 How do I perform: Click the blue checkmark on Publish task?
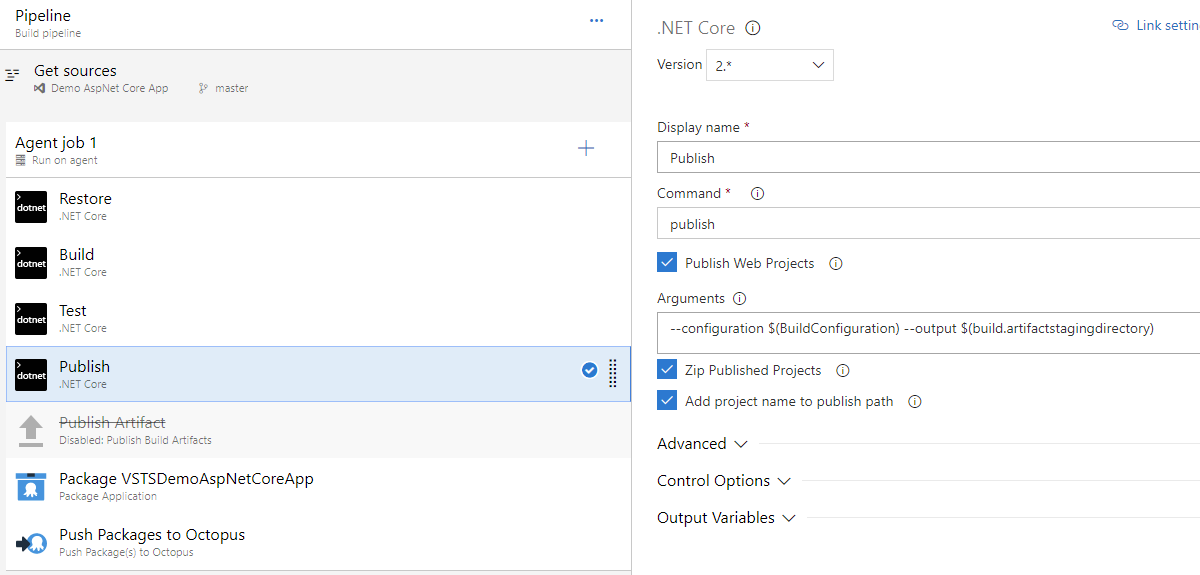[x=590, y=371]
